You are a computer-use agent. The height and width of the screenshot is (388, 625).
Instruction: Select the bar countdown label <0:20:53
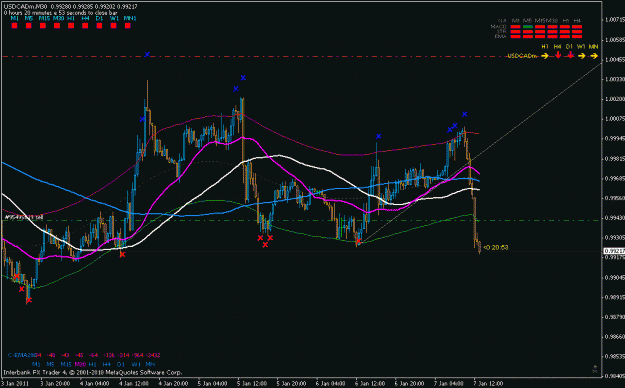click(495, 248)
